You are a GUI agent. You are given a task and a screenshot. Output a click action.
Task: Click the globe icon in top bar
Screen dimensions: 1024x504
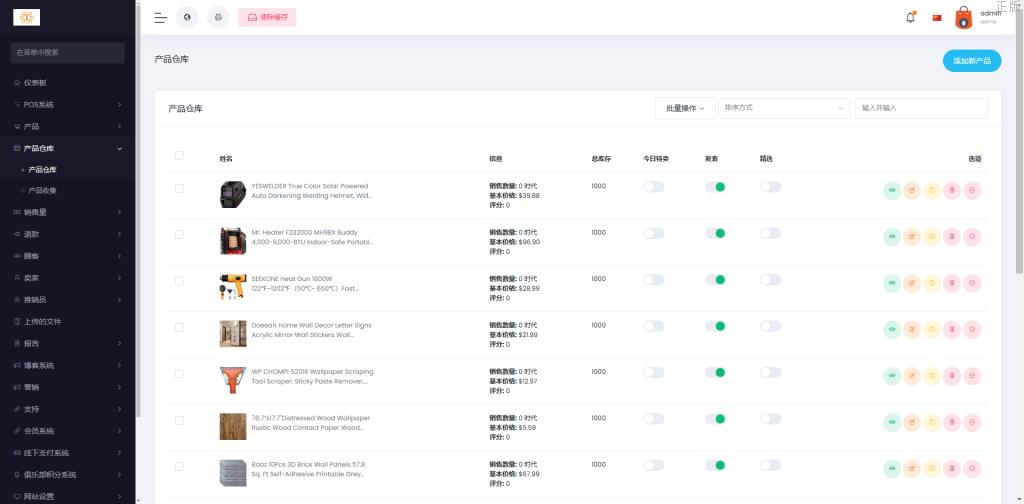pos(187,18)
